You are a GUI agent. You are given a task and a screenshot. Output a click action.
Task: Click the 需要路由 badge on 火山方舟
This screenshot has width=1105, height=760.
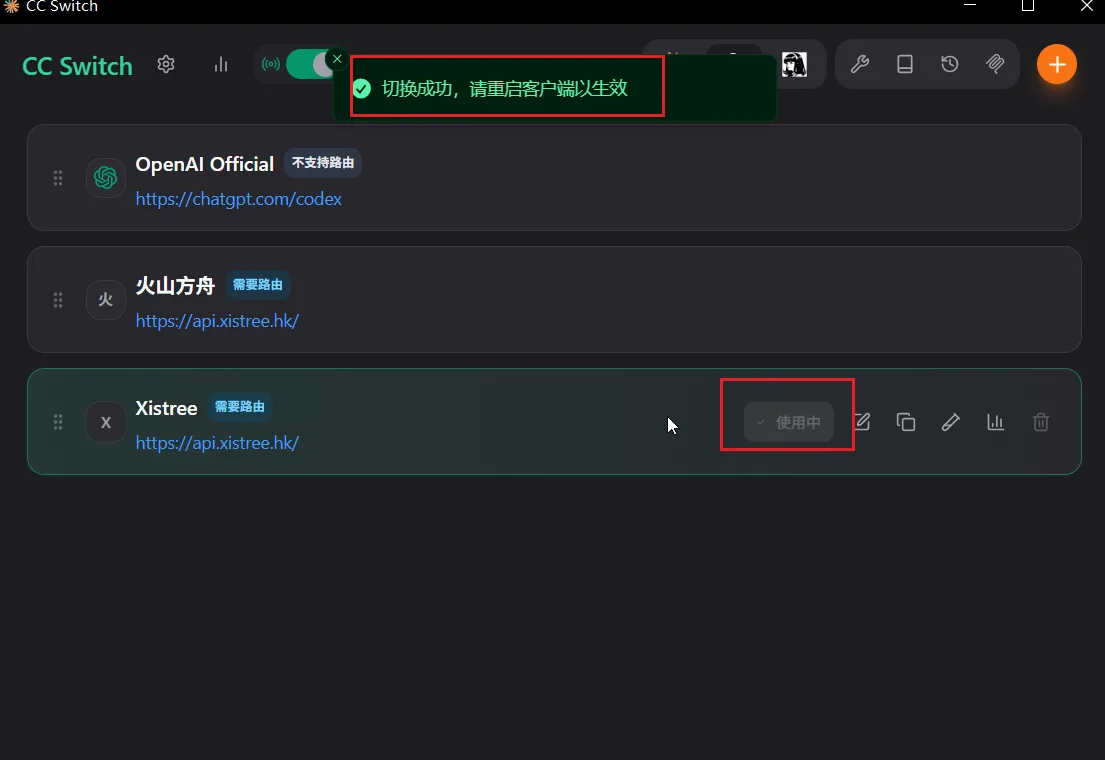[x=258, y=285]
